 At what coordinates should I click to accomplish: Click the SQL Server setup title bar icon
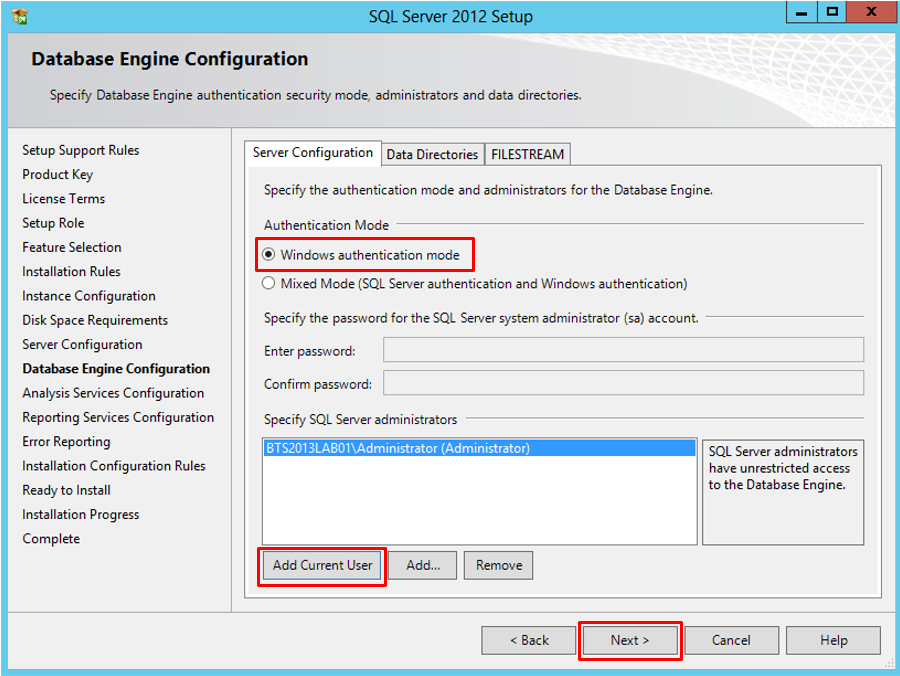tap(20, 16)
